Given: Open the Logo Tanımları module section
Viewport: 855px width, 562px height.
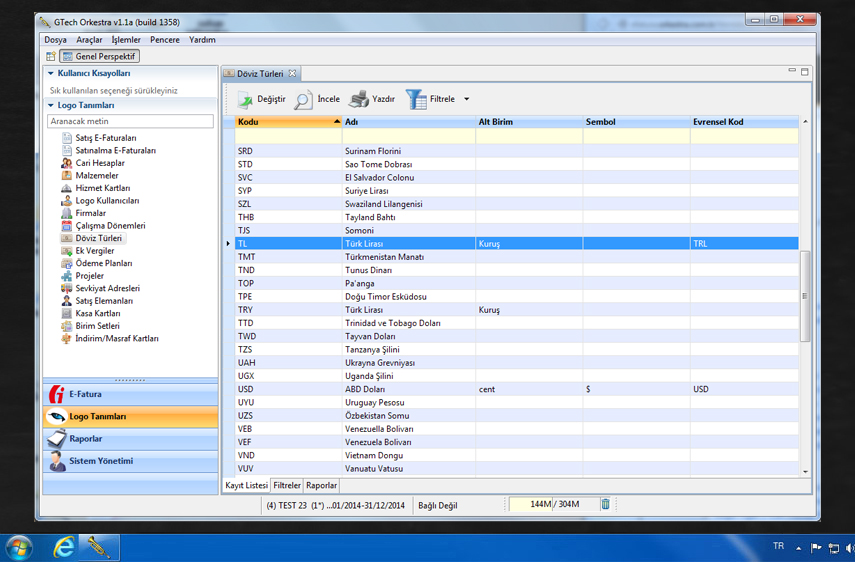Looking at the screenshot, I should (x=130, y=416).
